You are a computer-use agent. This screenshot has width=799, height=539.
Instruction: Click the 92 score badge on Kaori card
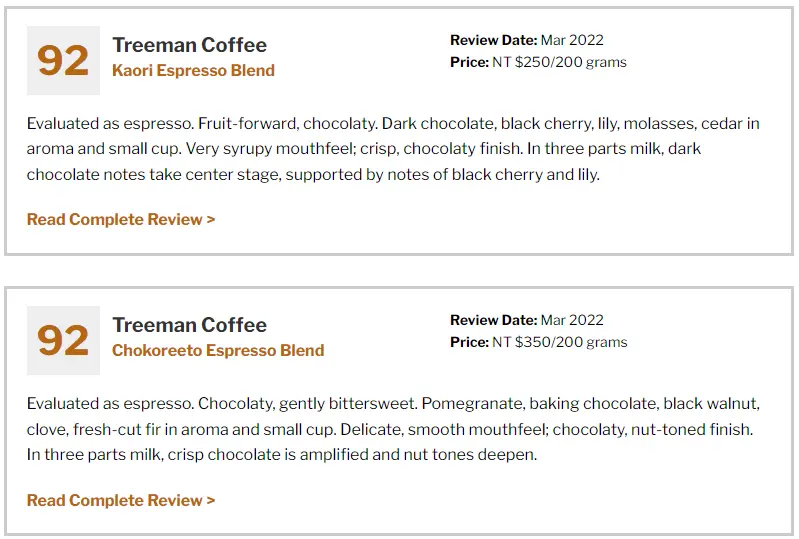[63, 60]
